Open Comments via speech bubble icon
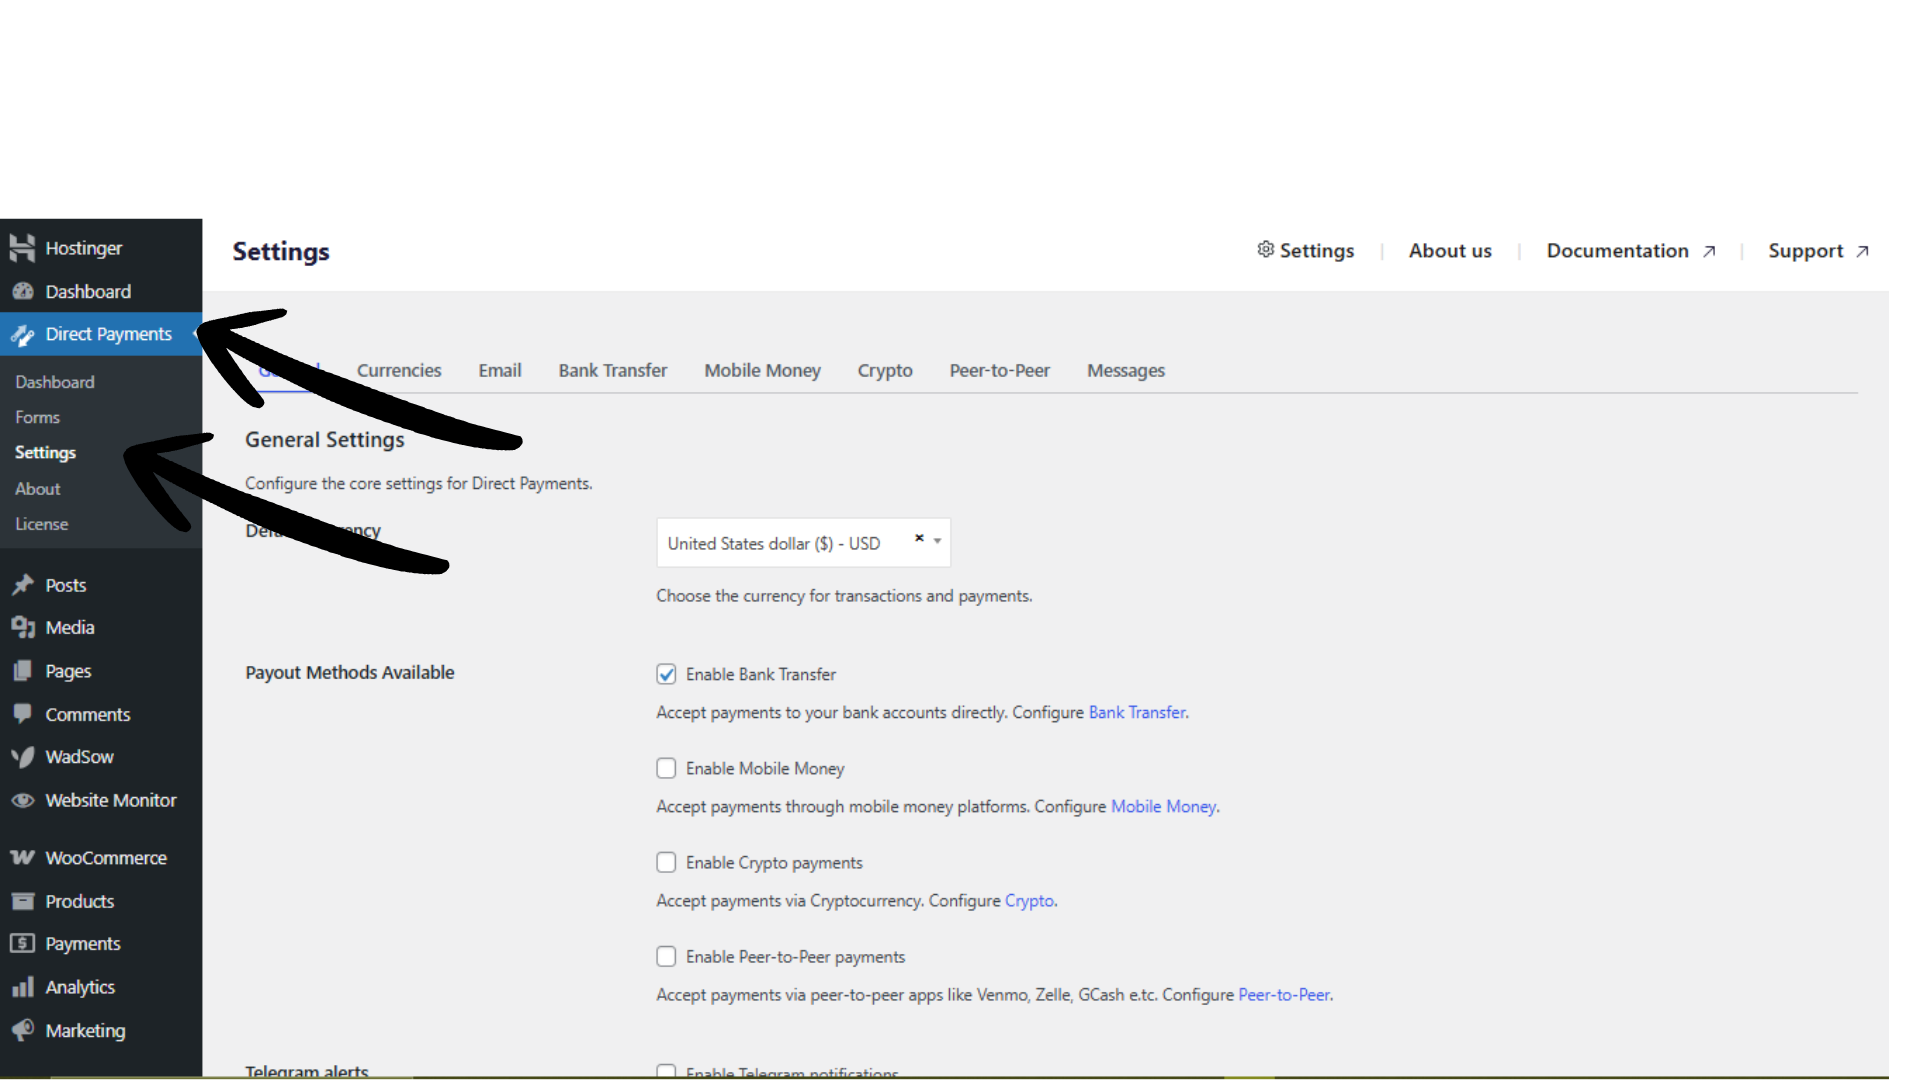1920x1080 pixels. [23, 714]
